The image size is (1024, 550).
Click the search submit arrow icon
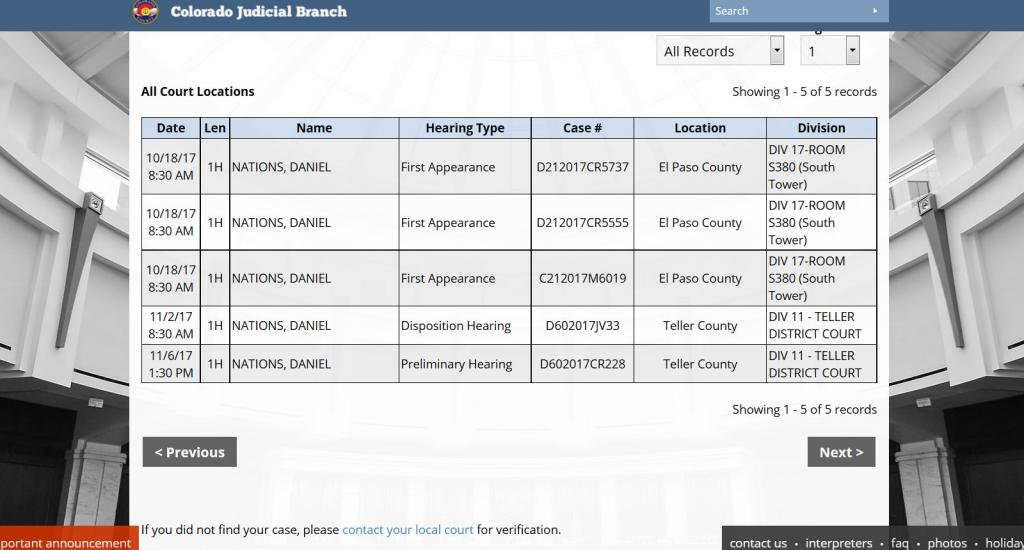tap(876, 11)
